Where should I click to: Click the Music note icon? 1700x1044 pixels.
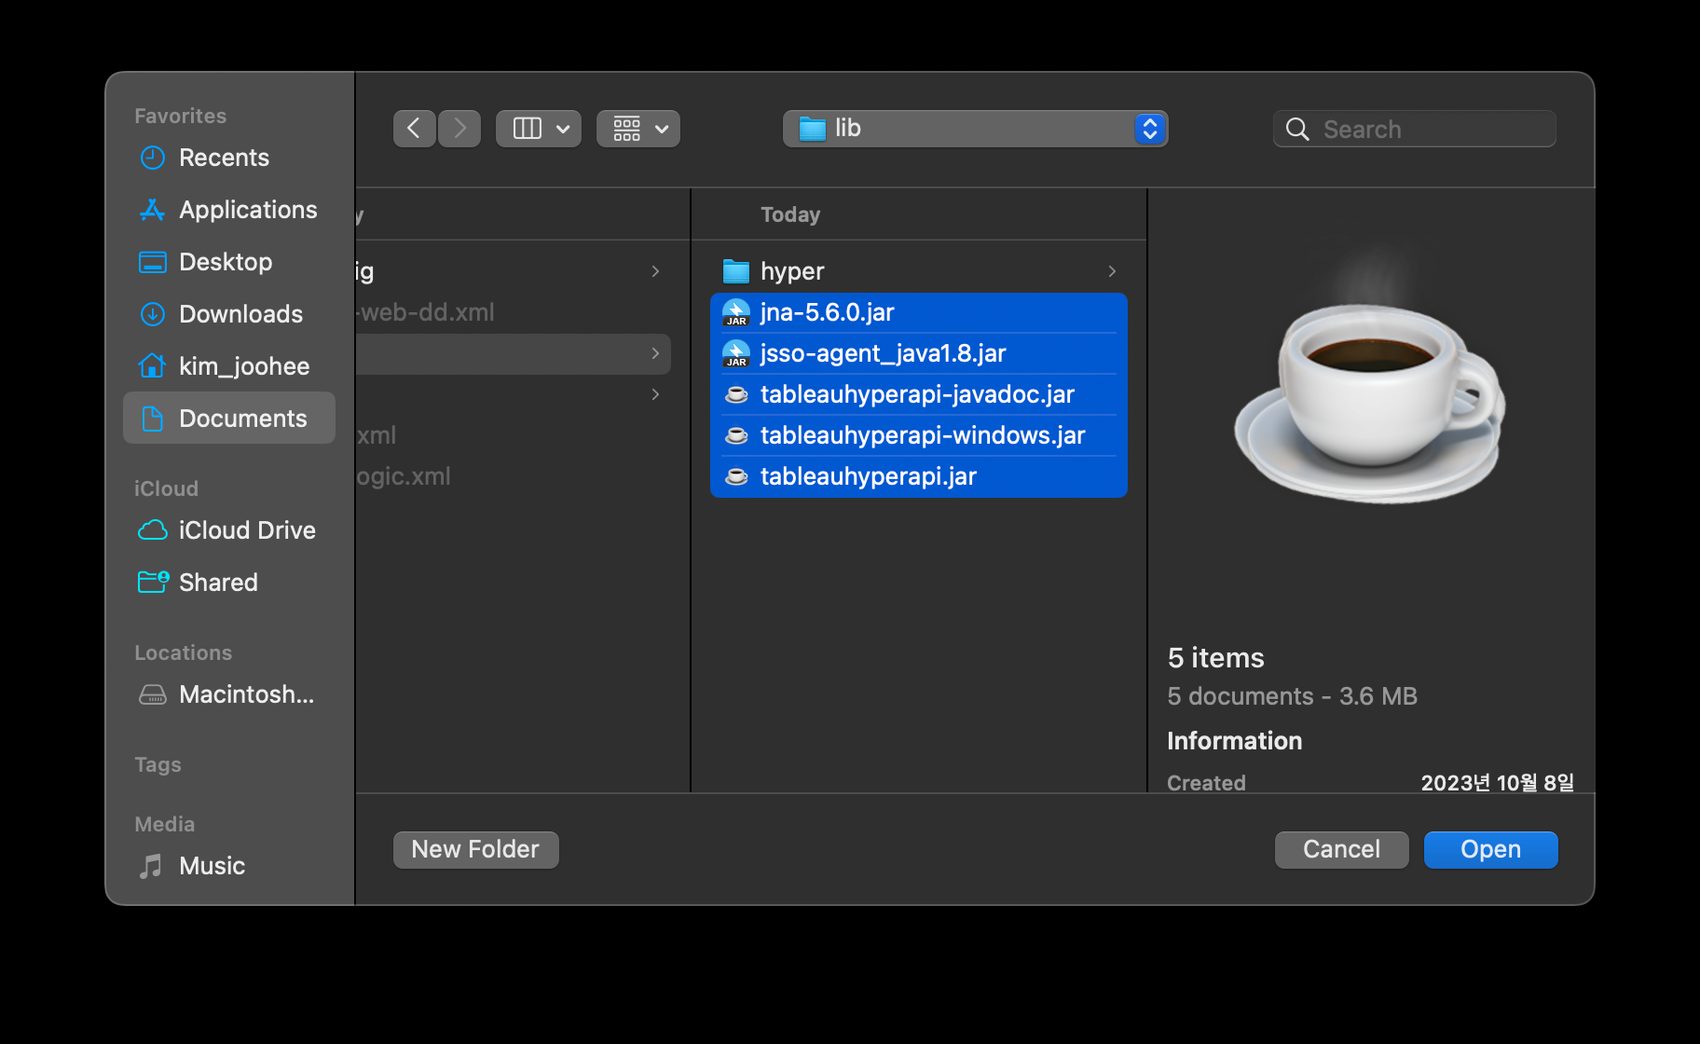click(x=152, y=866)
